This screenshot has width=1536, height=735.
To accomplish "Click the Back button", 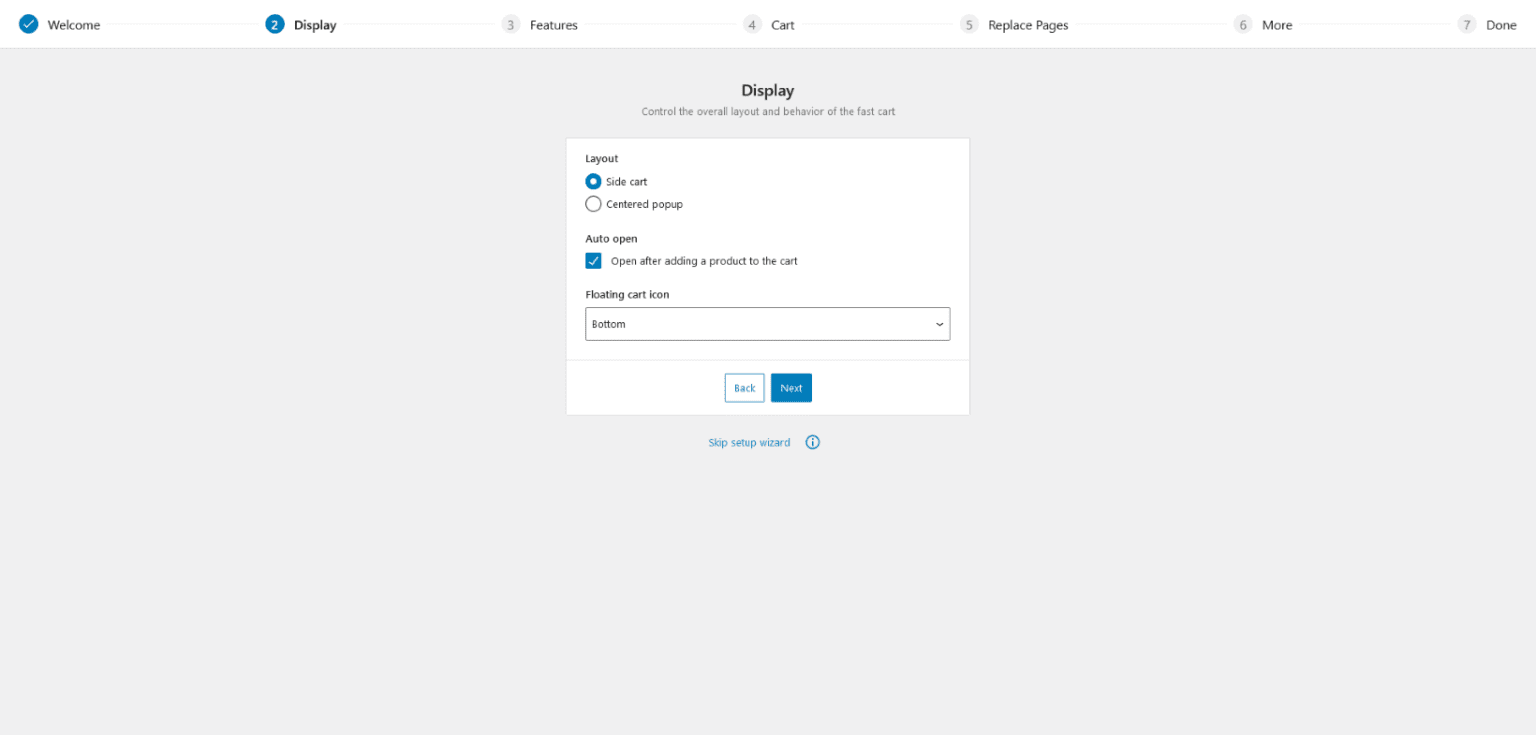I will click(x=744, y=387).
